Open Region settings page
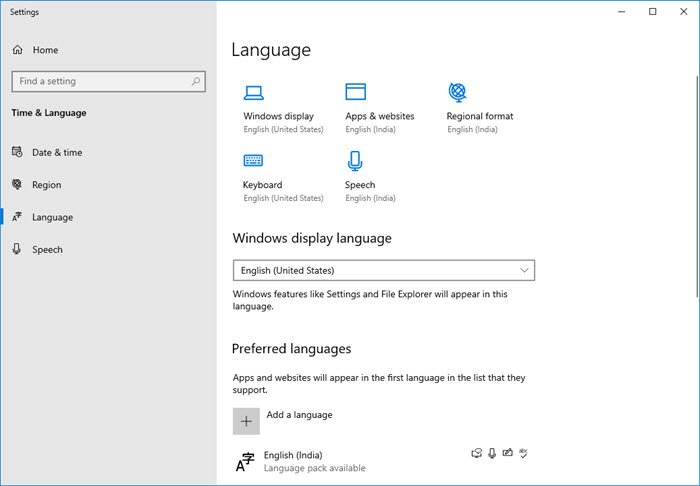Image resolution: width=700 pixels, height=486 pixels. coord(46,185)
